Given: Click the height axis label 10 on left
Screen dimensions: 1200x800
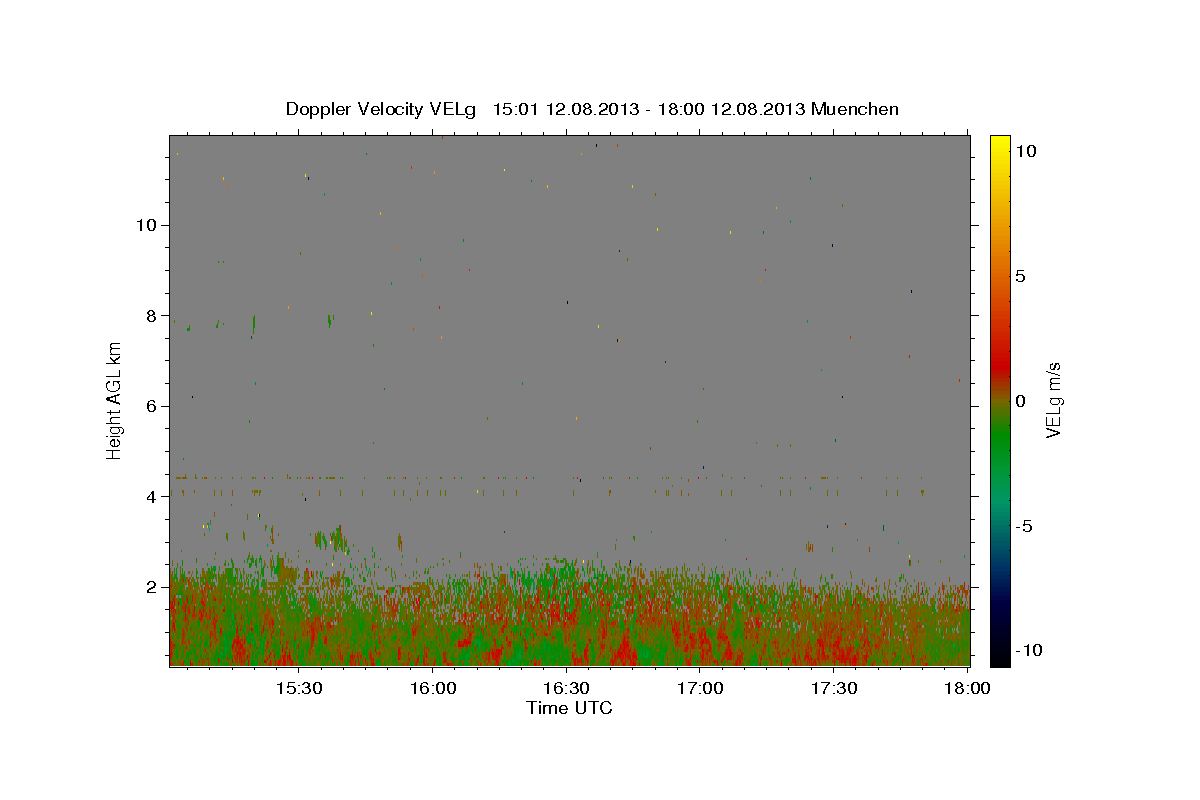Looking at the screenshot, I should (148, 225).
